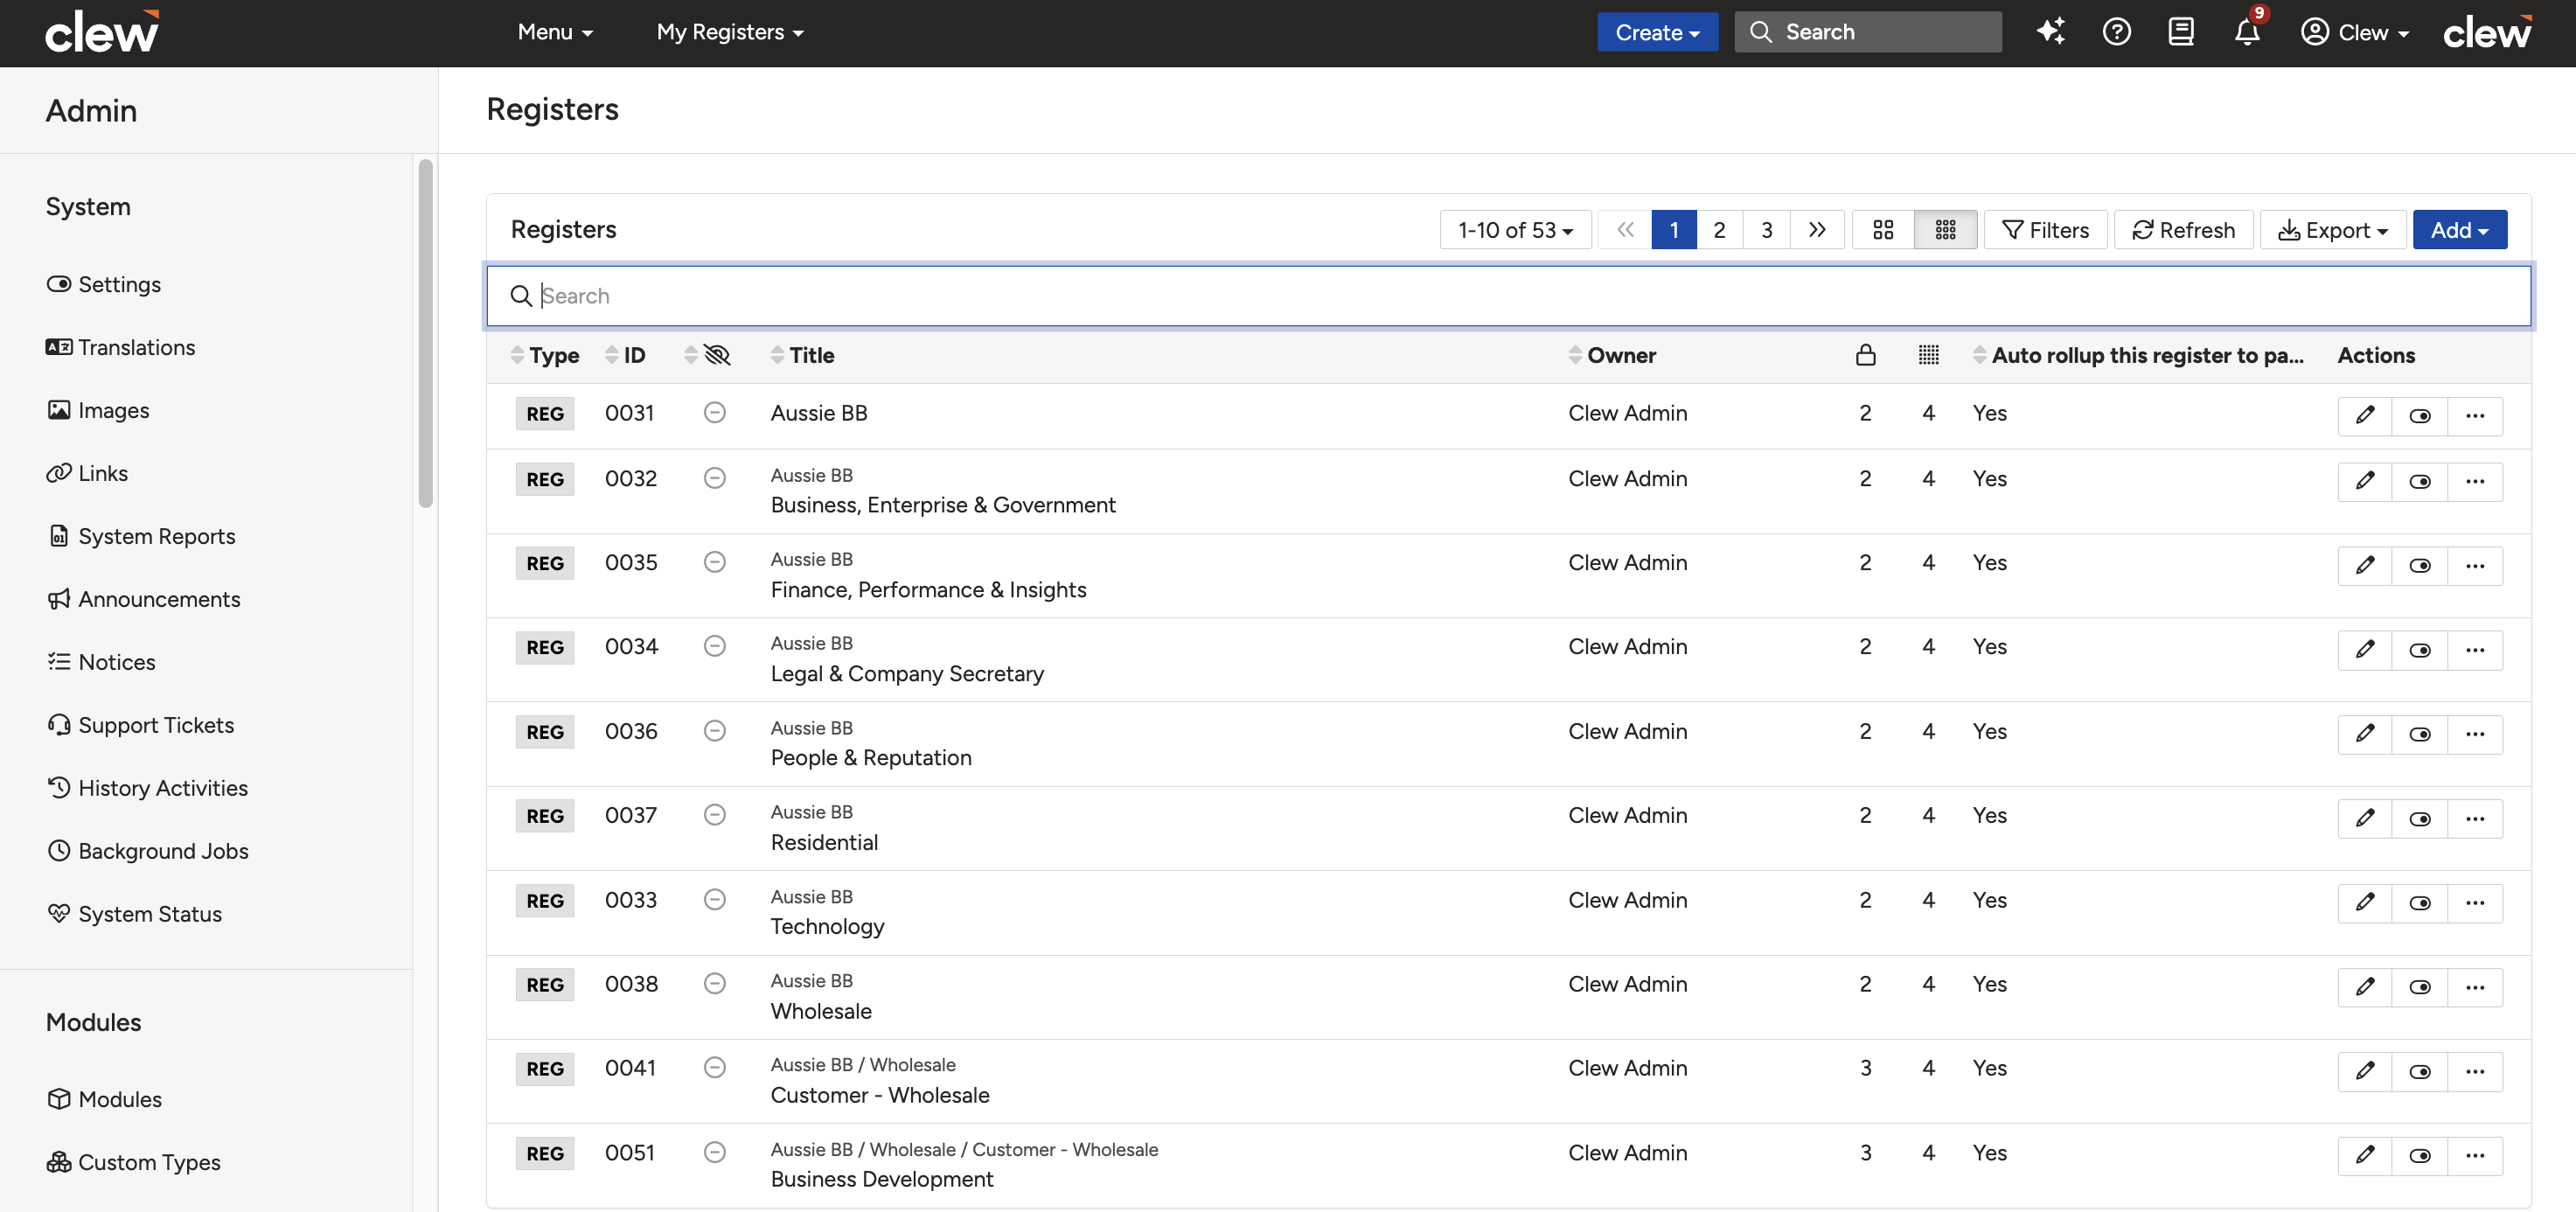Click the Refresh button
Viewport: 2576px width, 1212px height.
pos(2183,230)
